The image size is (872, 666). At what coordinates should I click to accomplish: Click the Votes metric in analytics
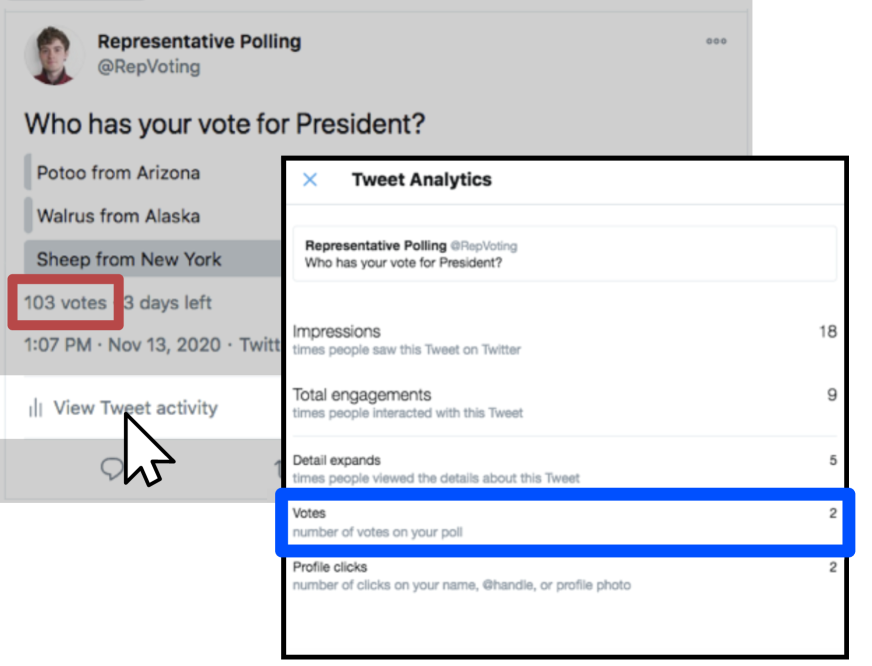tap(564, 521)
